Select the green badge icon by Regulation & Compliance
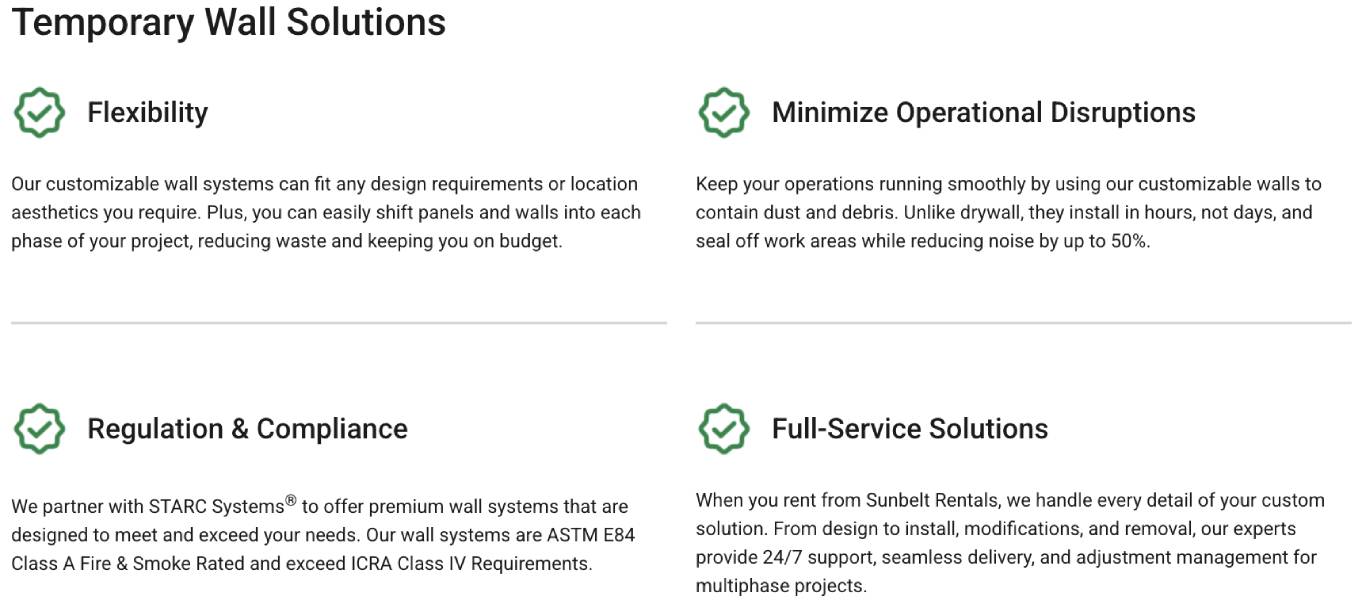The width and height of the screenshot is (1366, 604). [x=39, y=429]
